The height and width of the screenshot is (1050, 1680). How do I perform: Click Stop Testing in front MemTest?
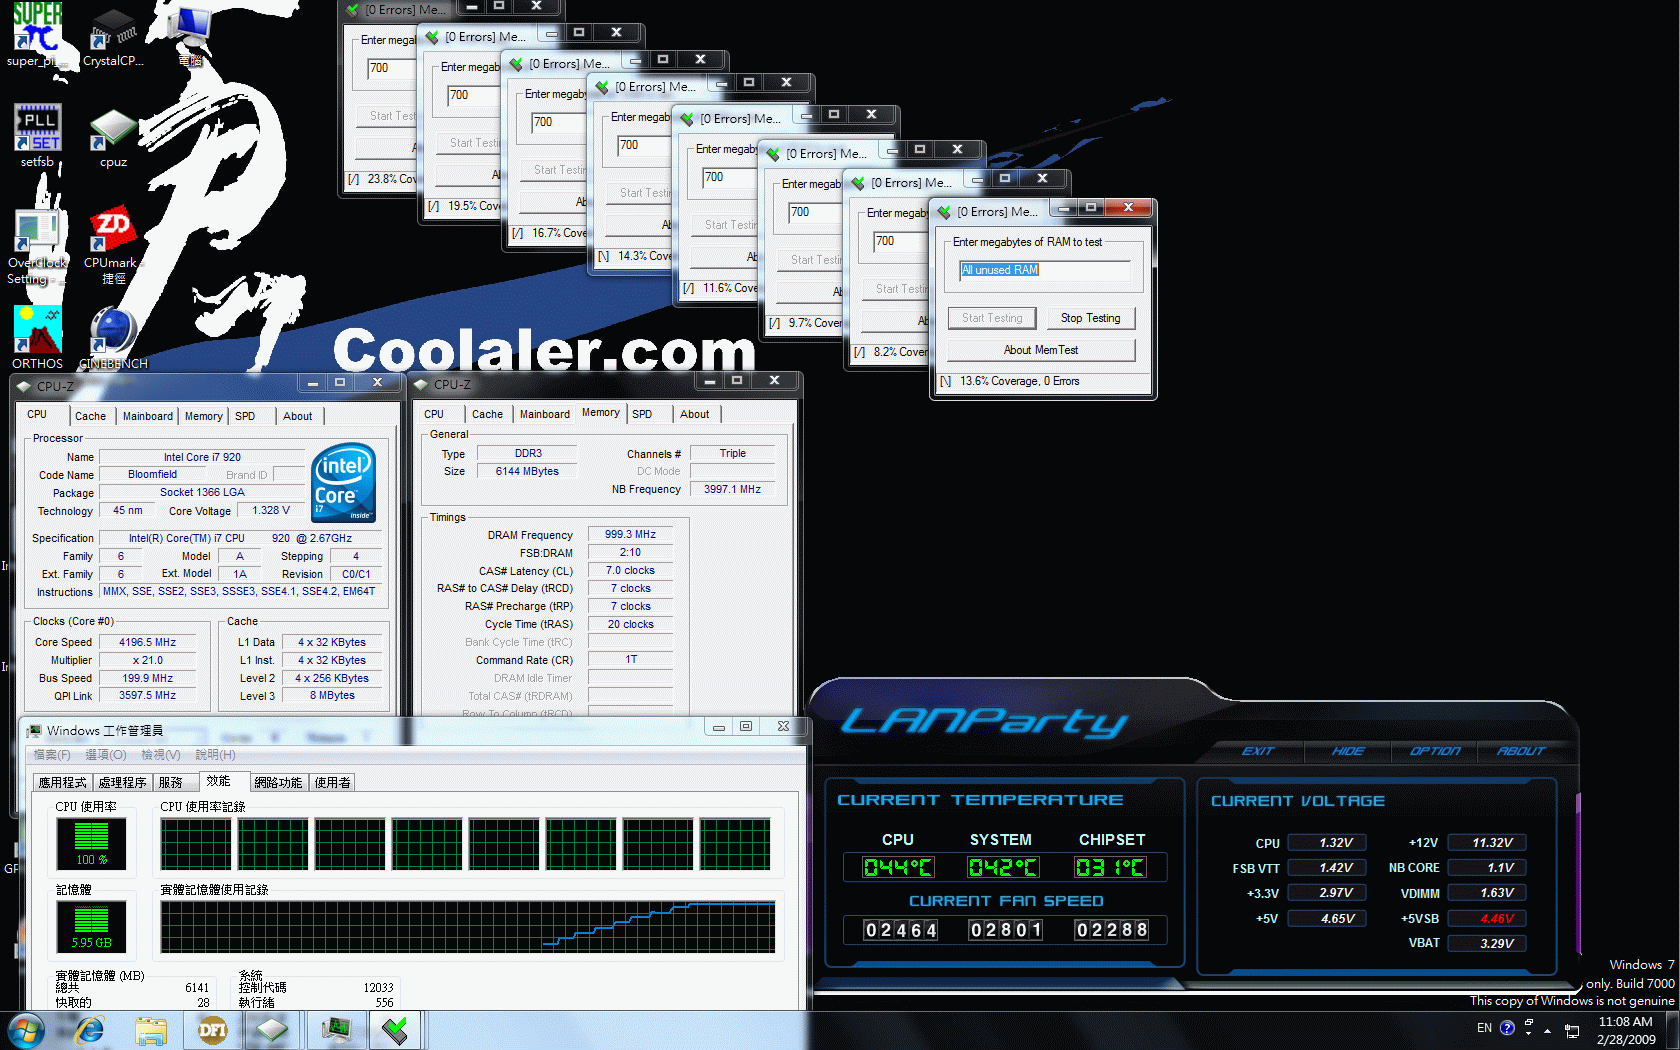[x=1091, y=318]
